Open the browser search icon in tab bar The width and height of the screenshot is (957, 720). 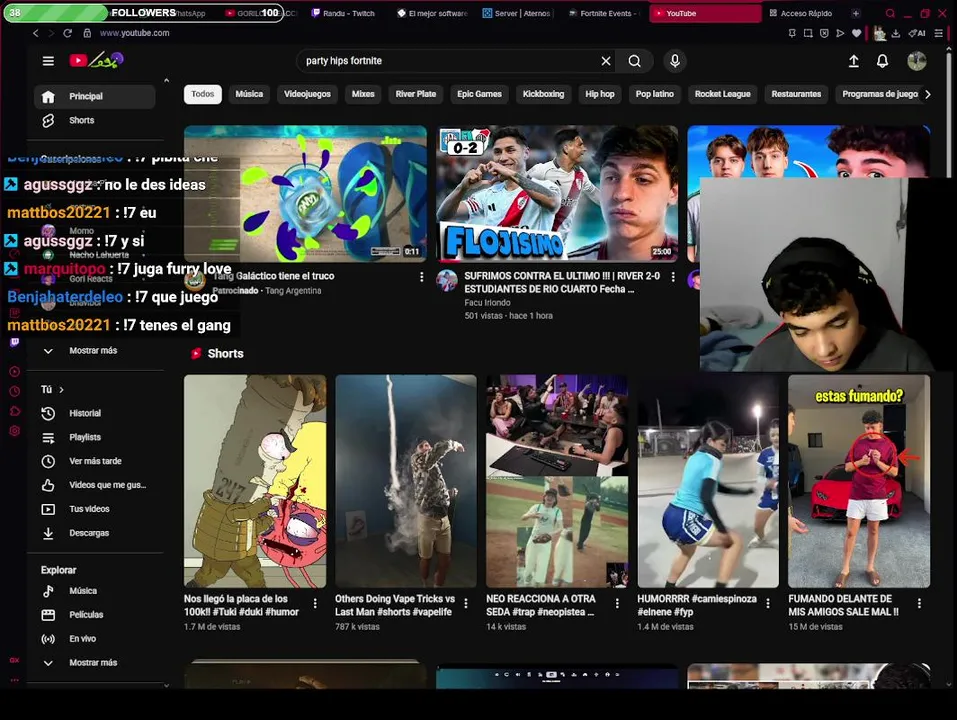point(890,13)
